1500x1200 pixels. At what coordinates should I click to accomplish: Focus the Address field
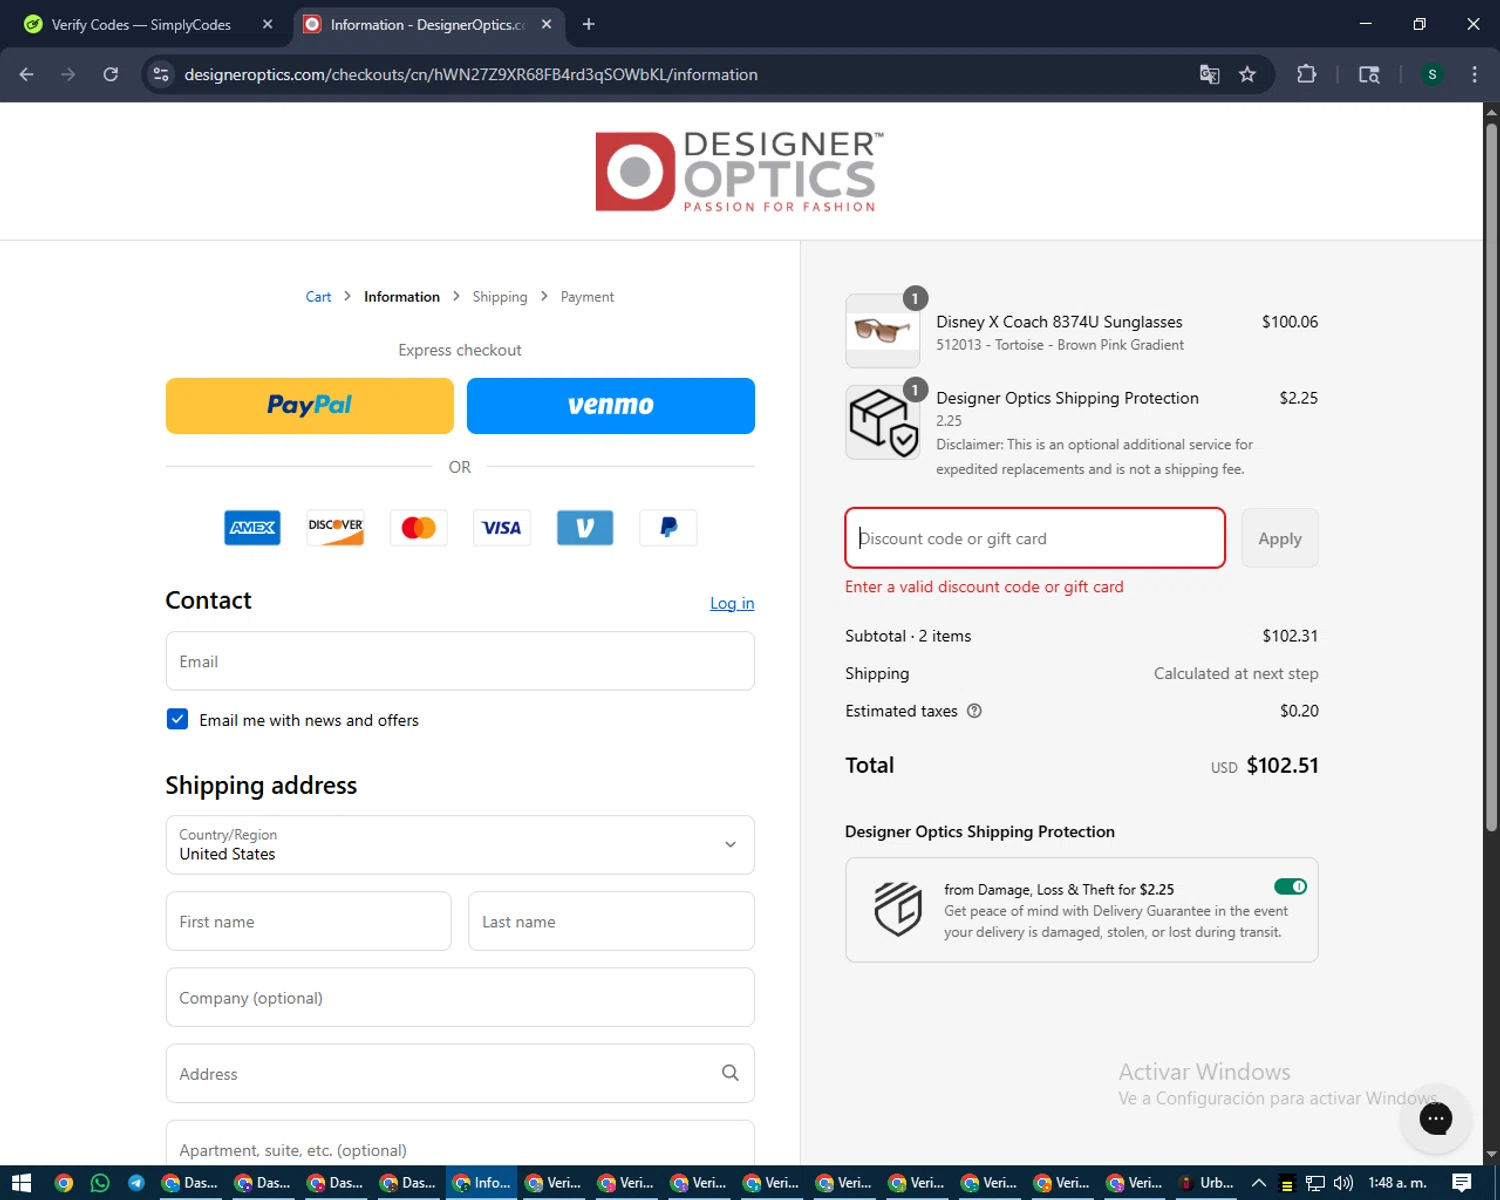(x=460, y=1073)
